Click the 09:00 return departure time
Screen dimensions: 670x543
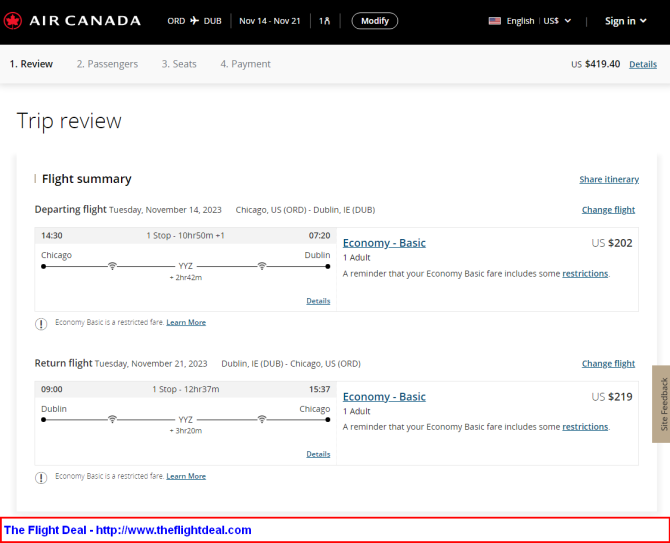click(52, 389)
